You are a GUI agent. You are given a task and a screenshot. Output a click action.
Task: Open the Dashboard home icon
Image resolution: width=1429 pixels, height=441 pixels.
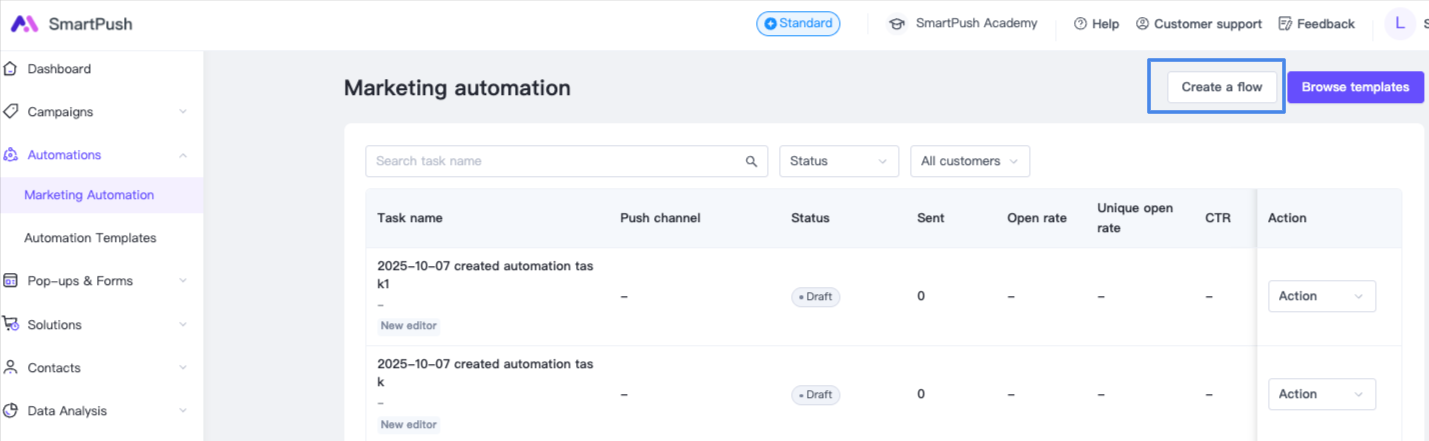[x=11, y=69]
